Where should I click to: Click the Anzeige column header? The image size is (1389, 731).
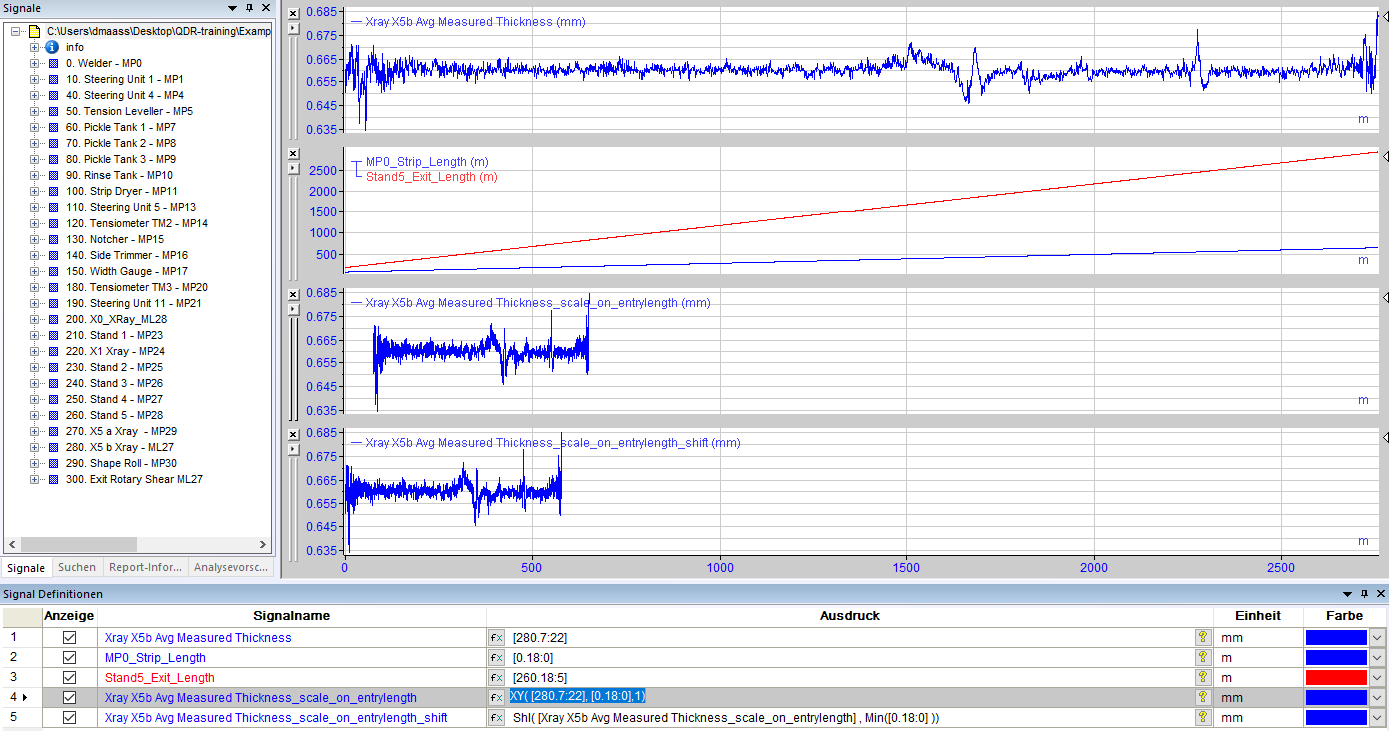point(69,616)
